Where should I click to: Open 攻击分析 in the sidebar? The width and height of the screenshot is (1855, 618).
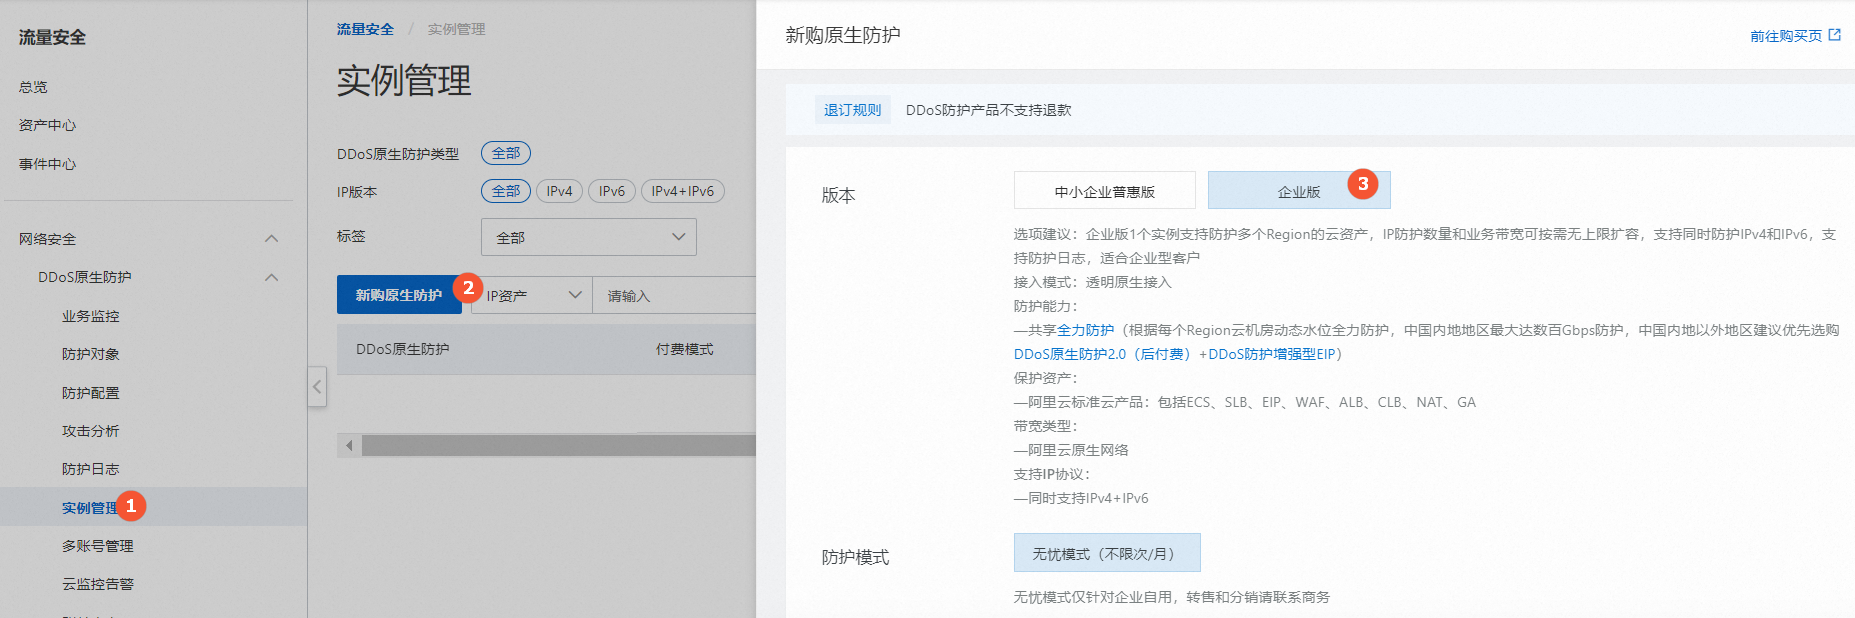click(x=90, y=431)
